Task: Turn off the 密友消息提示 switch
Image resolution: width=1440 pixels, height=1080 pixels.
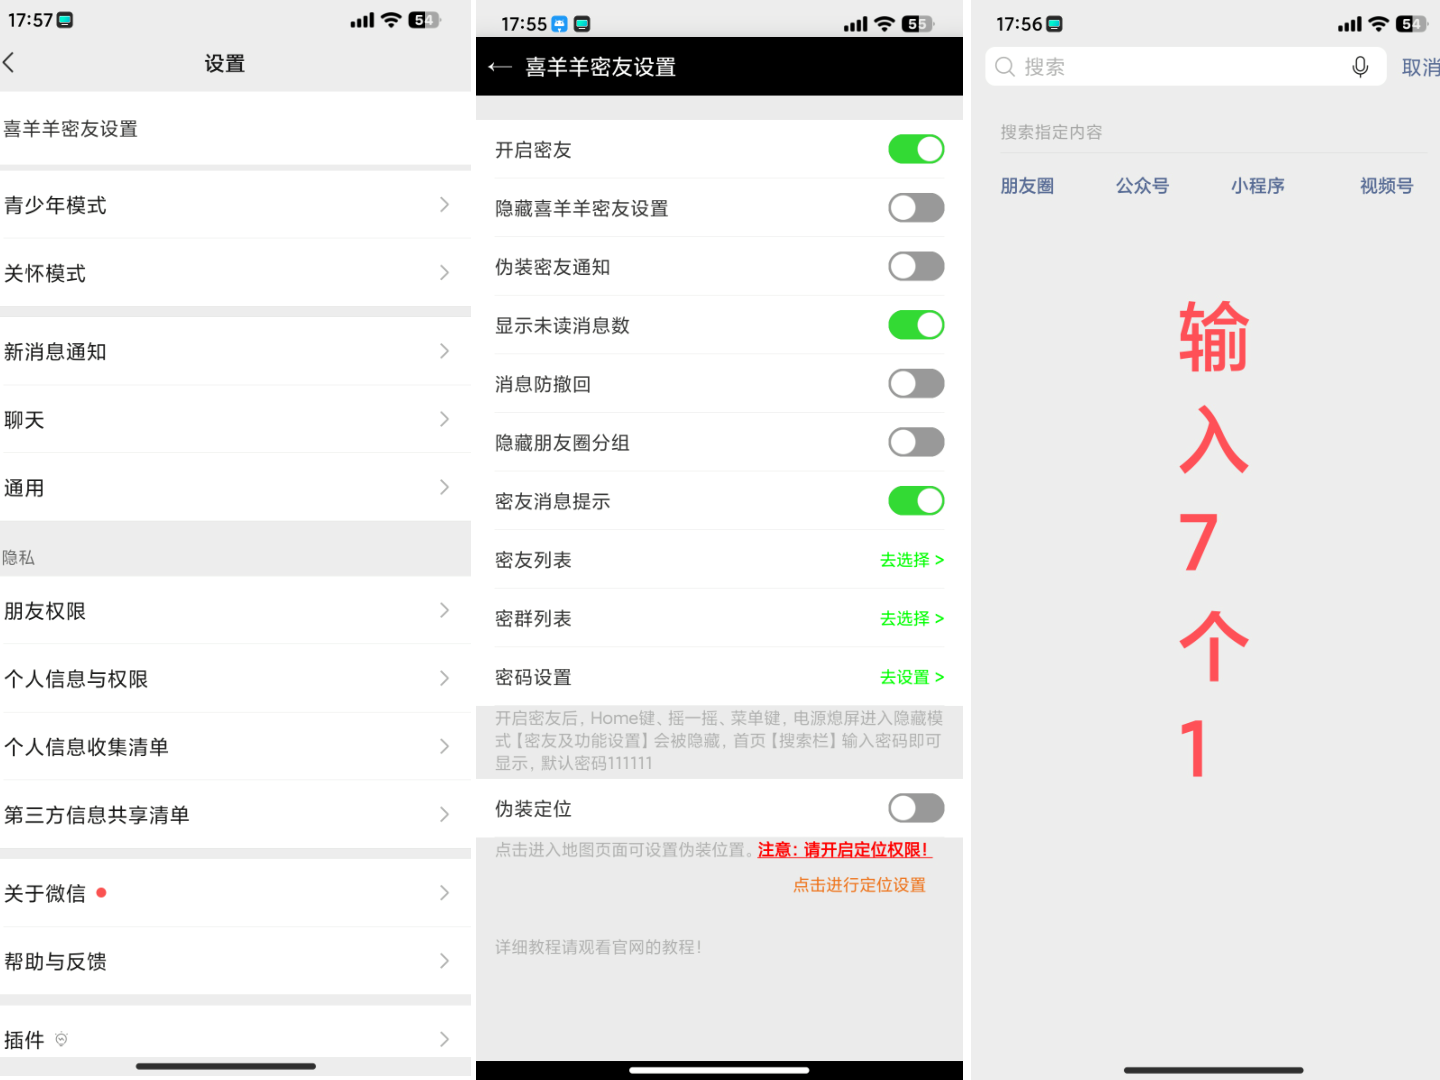Action: [916, 501]
